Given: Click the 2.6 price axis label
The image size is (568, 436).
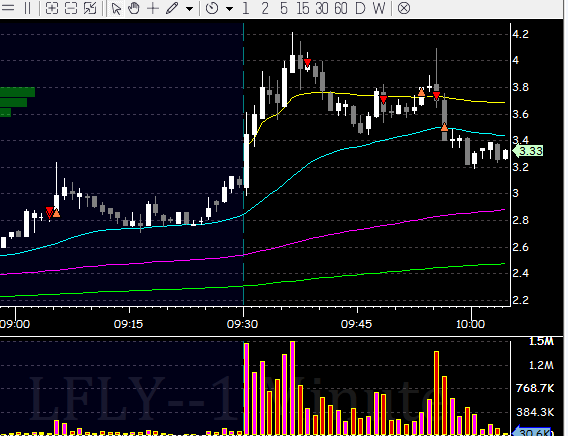Looking at the screenshot, I should pyautogui.click(x=521, y=247).
